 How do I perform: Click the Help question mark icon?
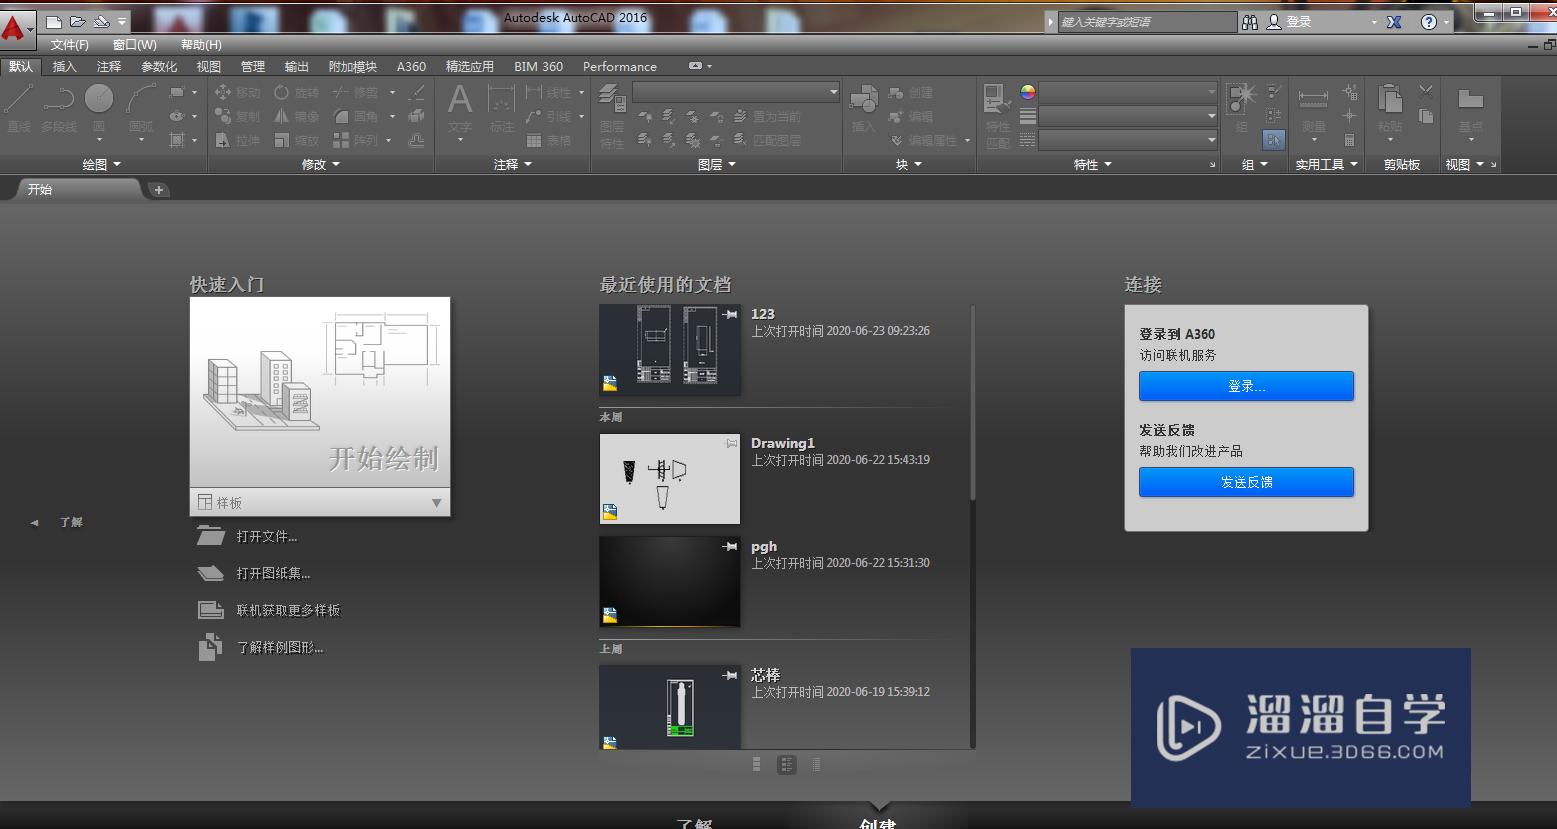coord(1429,21)
